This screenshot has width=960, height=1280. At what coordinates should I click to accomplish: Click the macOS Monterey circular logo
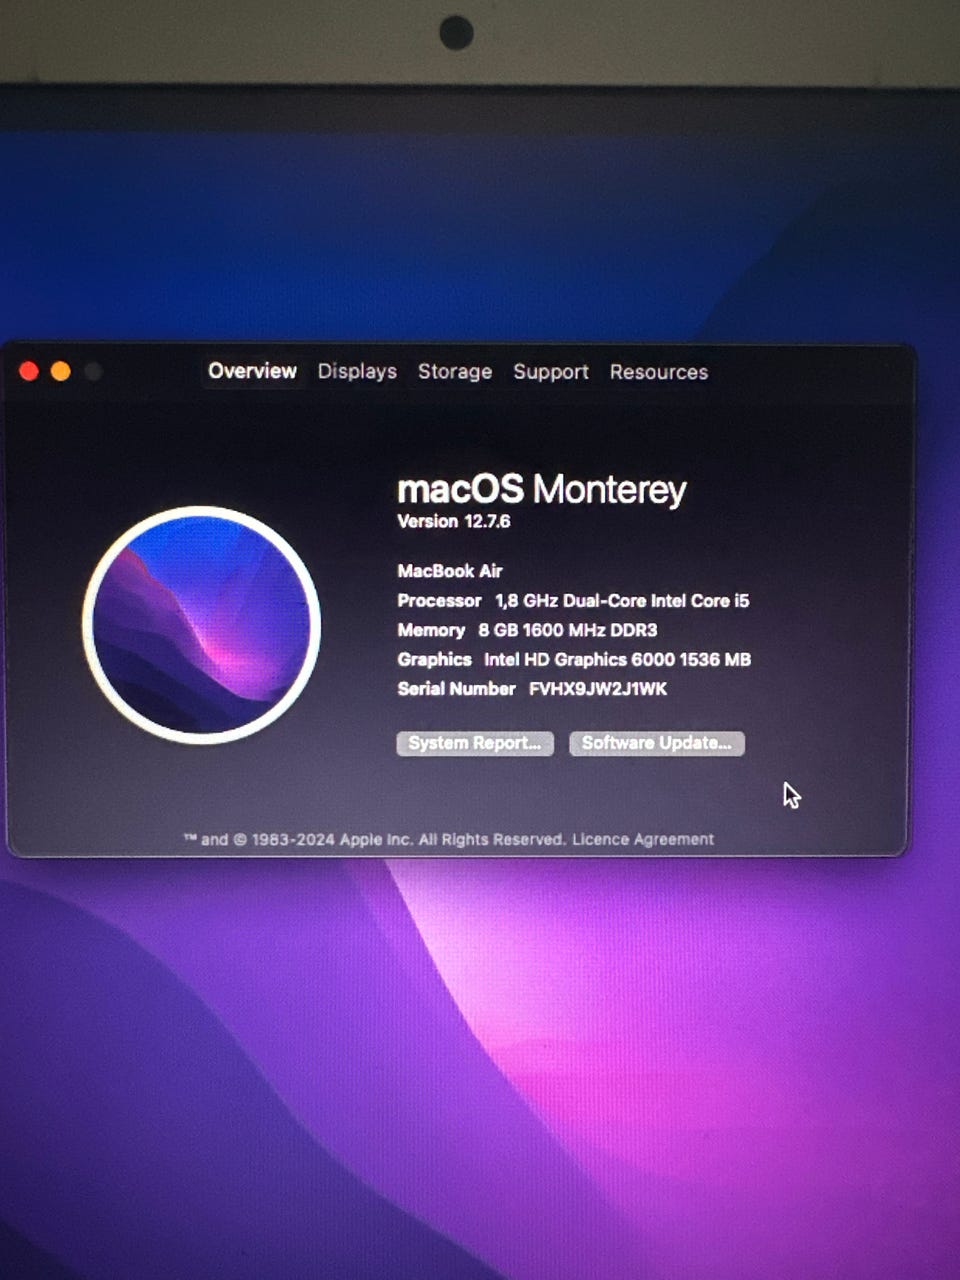[202, 625]
